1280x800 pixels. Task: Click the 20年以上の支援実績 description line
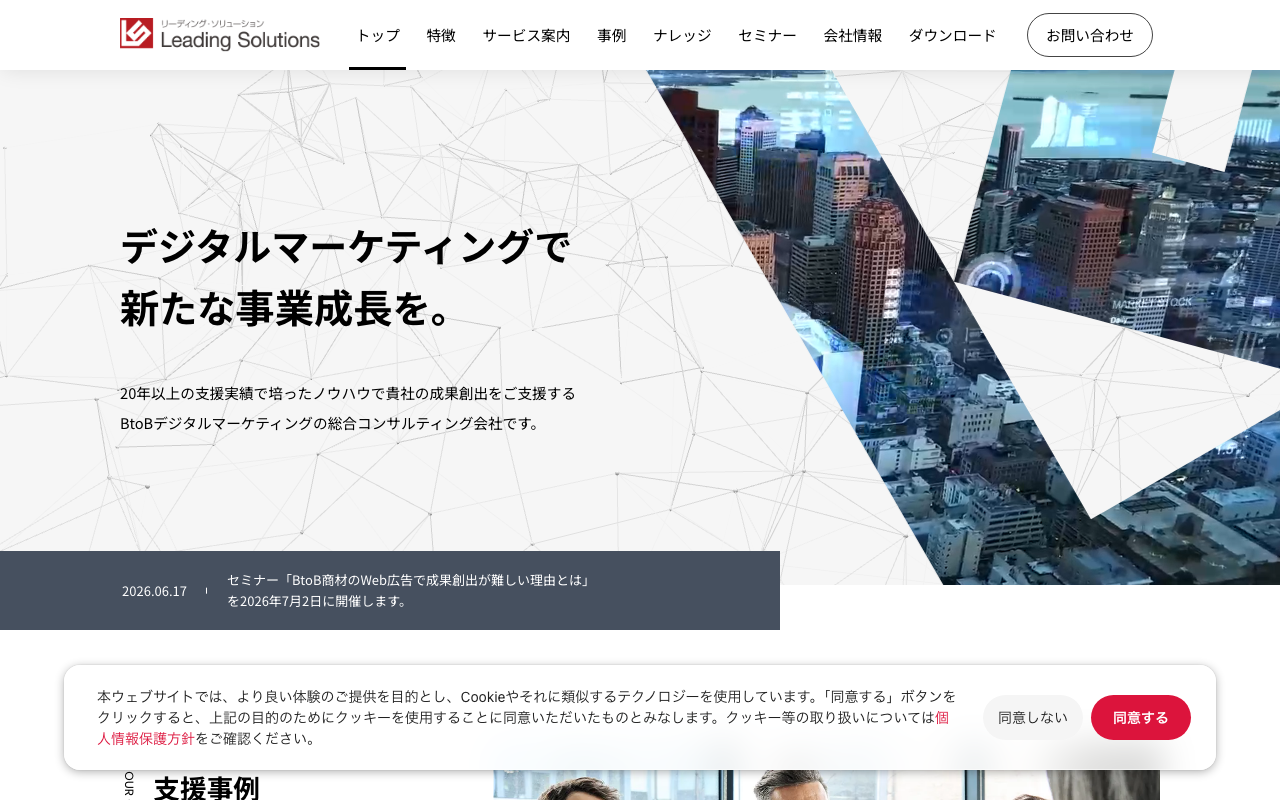click(348, 393)
